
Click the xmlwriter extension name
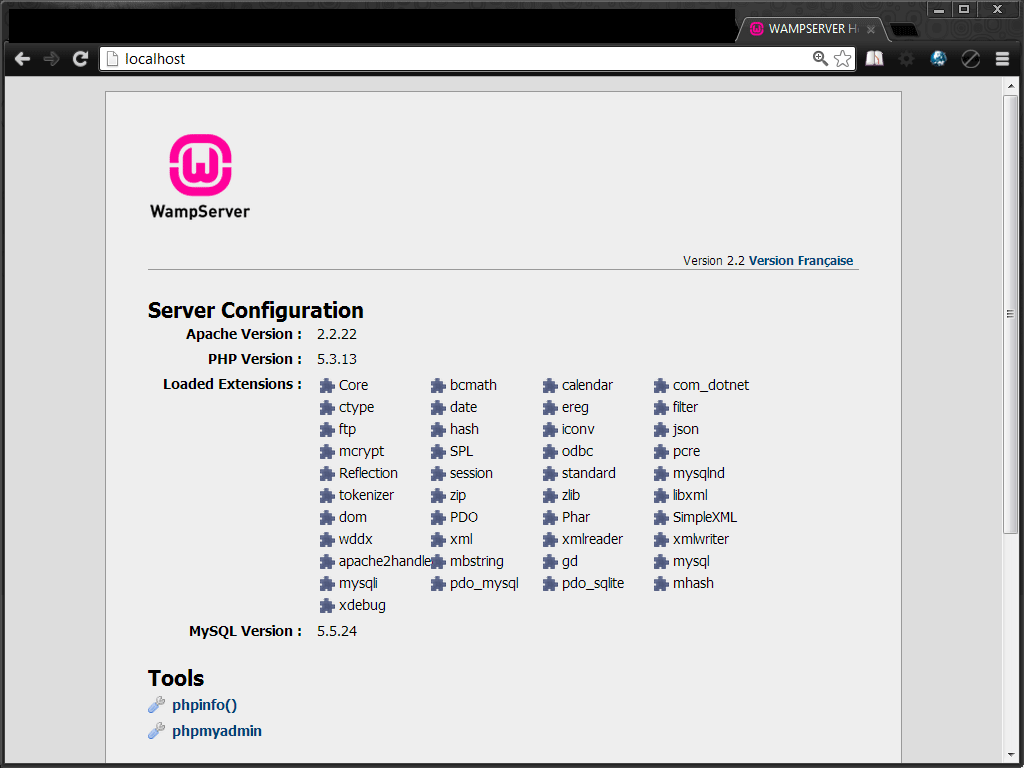click(701, 539)
